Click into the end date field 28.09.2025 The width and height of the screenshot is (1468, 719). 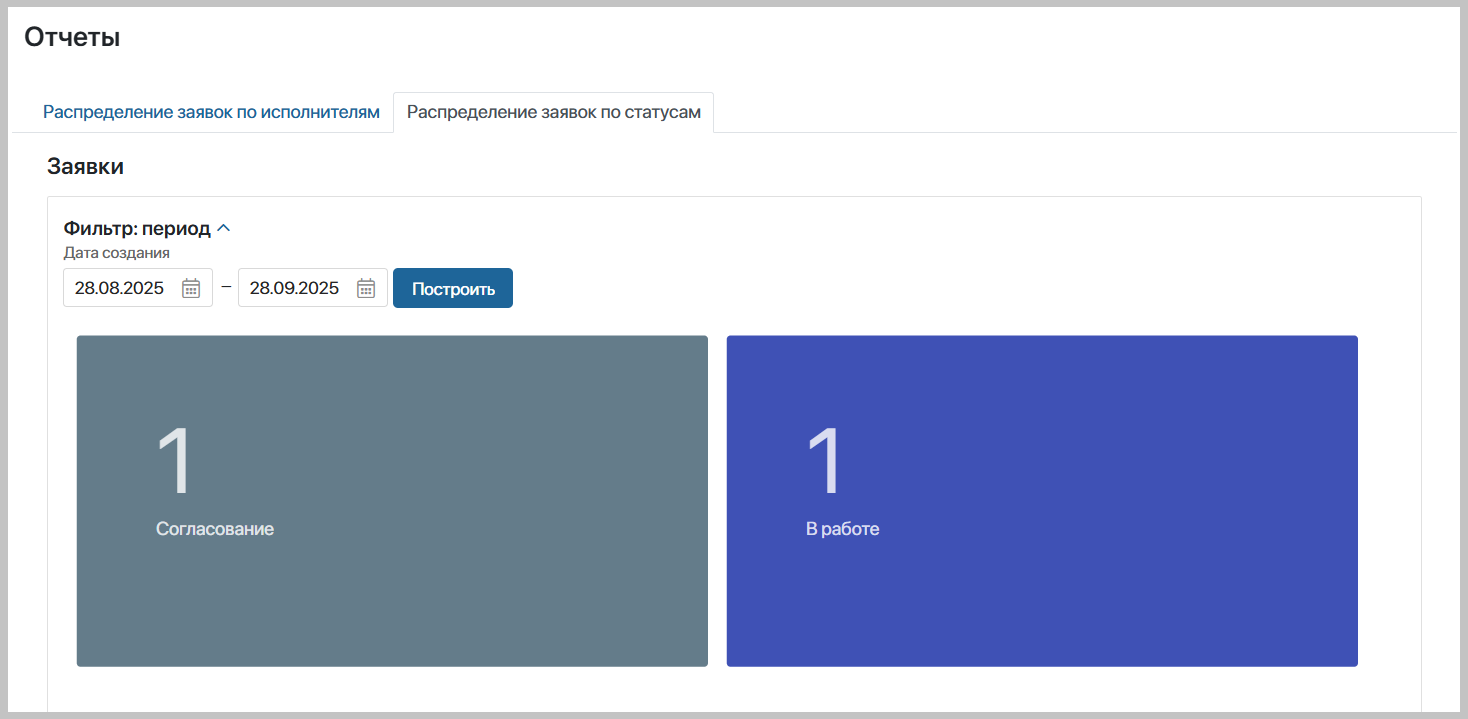(295, 288)
